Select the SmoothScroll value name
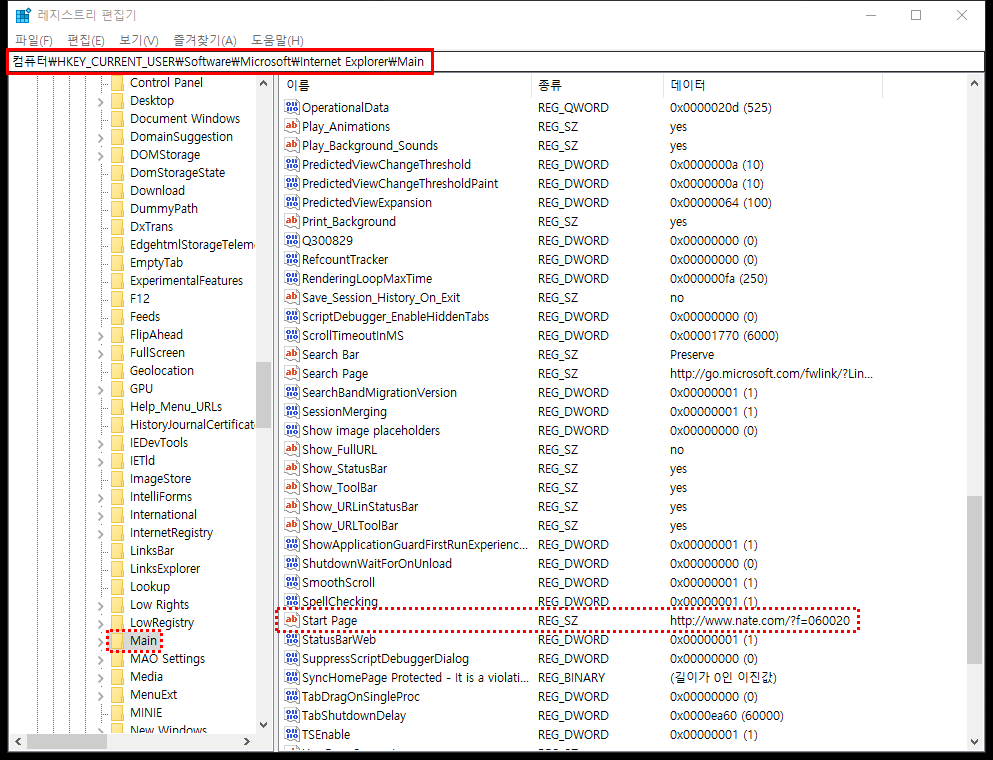 click(338, 583)
